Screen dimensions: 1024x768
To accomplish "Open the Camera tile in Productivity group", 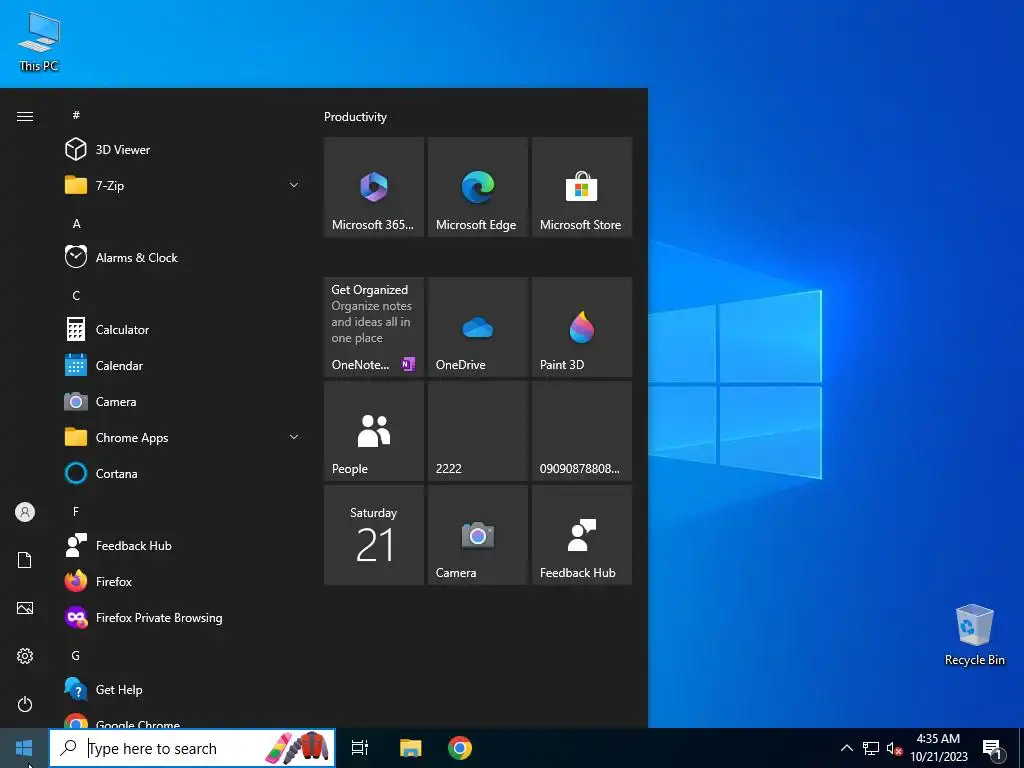I will pyautogui.click(x=477, y=535).
